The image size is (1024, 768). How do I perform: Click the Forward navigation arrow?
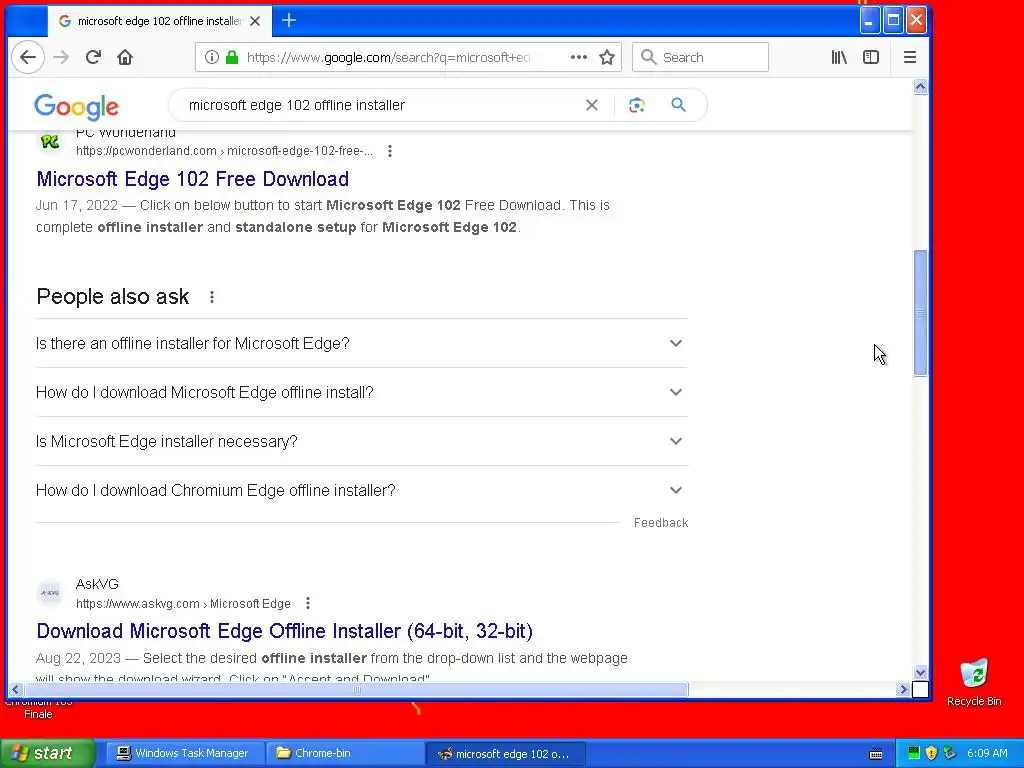(x=61, y=57)
